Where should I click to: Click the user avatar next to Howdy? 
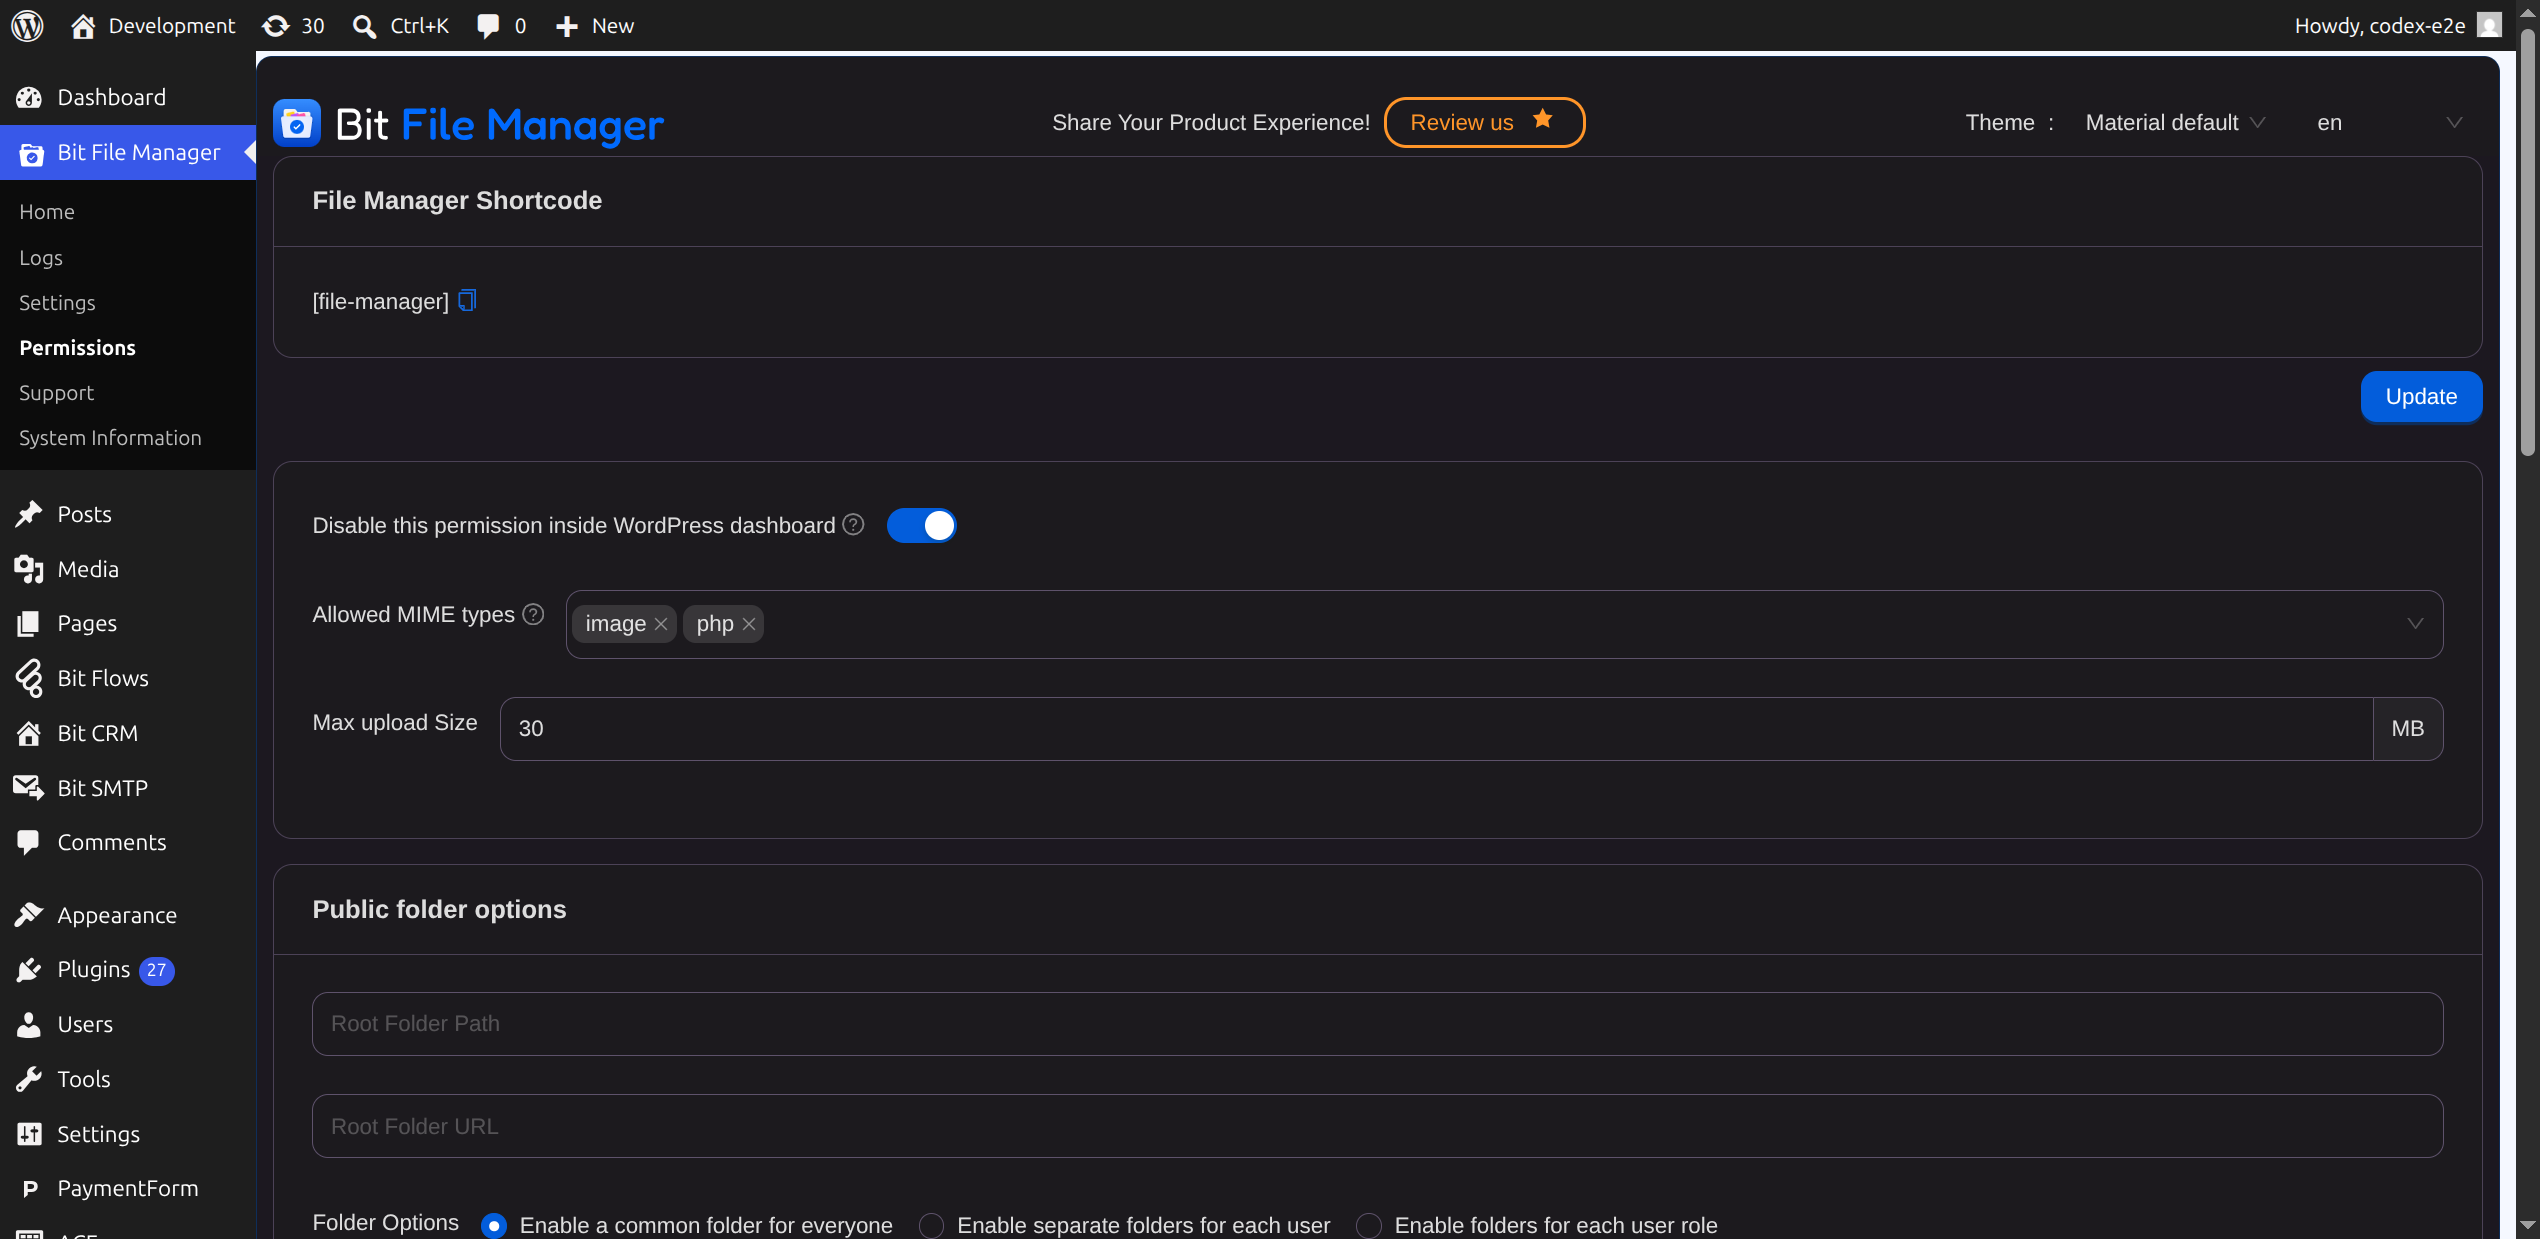(2489, 25)
